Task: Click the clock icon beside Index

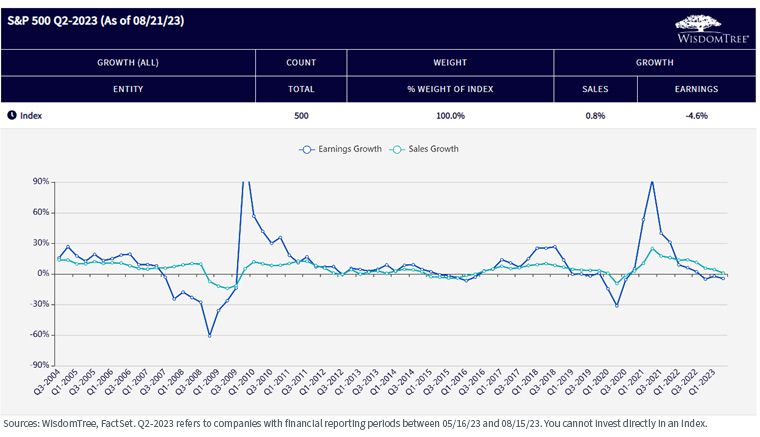Action: click(x=12, y=115)
